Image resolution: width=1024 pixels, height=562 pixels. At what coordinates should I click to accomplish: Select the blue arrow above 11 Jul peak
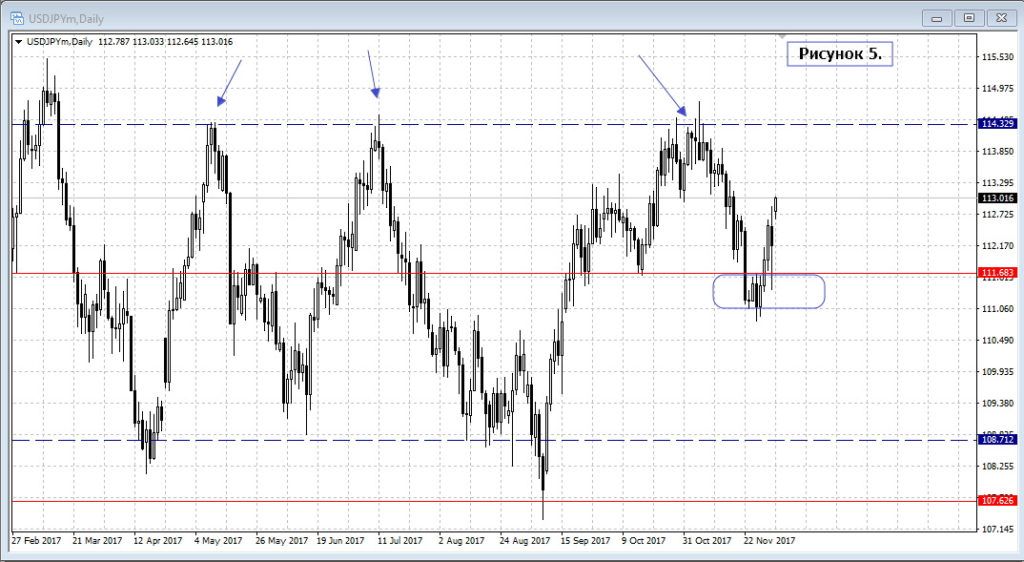(x=373, y=73)
